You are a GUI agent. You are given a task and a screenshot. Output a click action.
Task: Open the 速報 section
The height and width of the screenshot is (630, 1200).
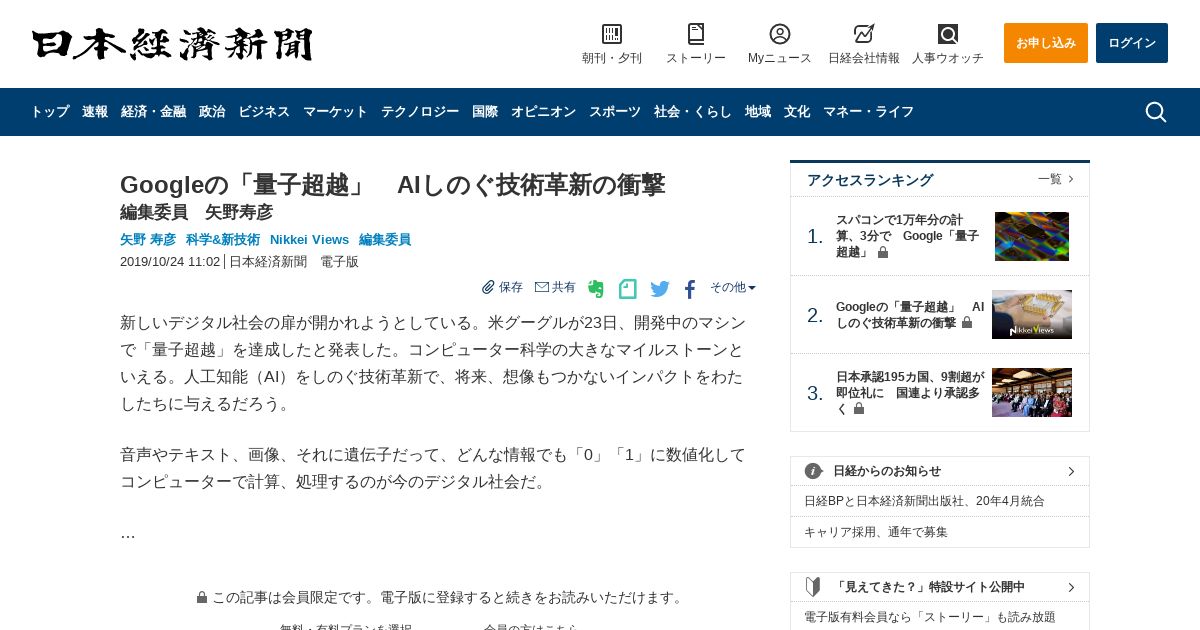click(x=95, y=112)
